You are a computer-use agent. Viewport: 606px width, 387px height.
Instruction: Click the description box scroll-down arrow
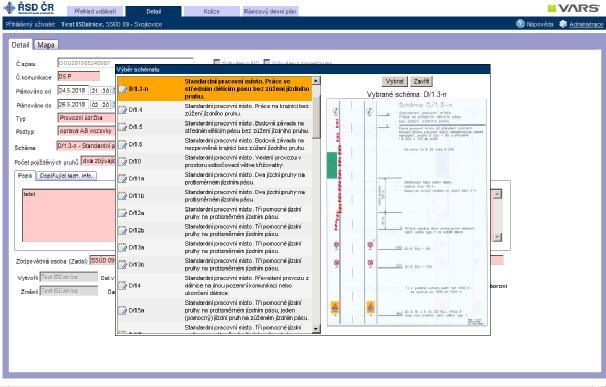(497, 237)
